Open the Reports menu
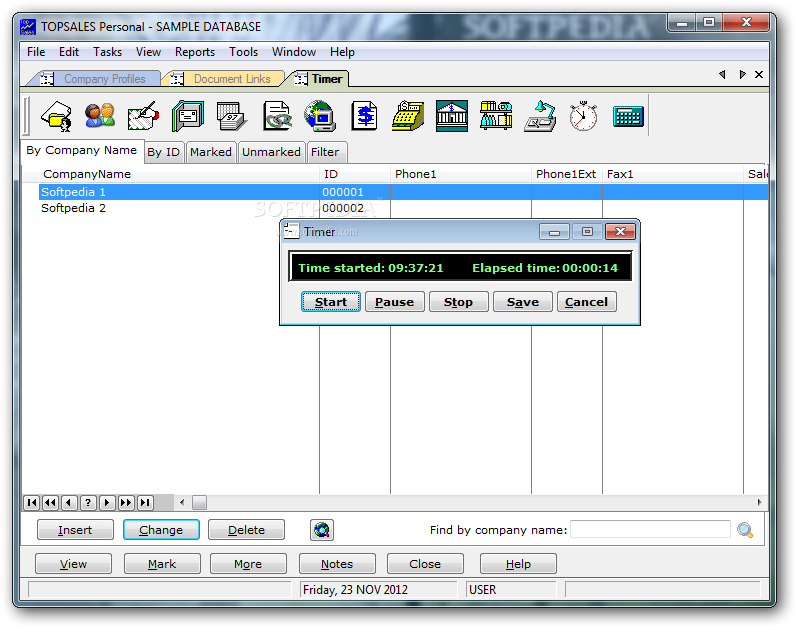This screenshot has width=797, height=628. point(195,52)
